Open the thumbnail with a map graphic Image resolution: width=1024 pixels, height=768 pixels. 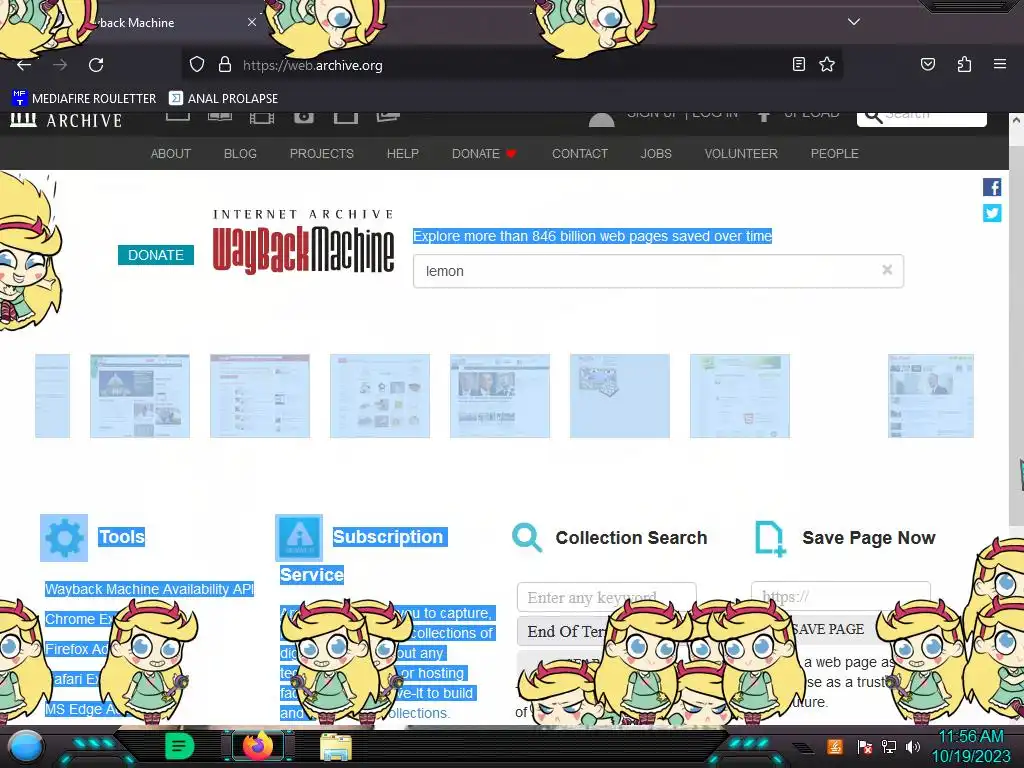(x=620, y=396)
